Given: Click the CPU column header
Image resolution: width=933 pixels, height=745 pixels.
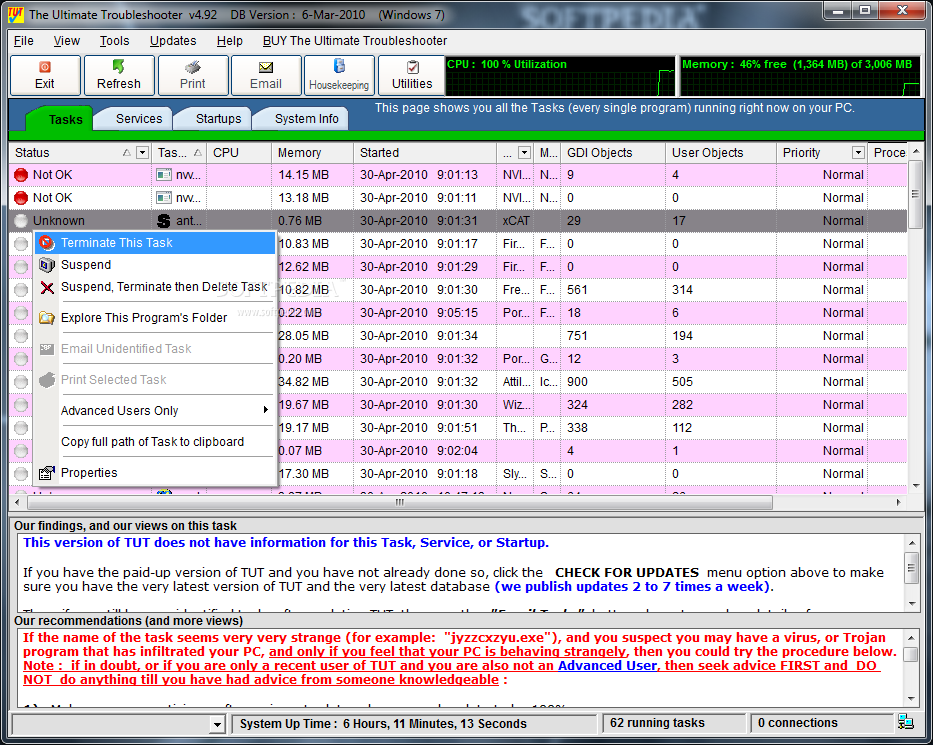Looking at the screenshot, I should [x=239, y=153].
